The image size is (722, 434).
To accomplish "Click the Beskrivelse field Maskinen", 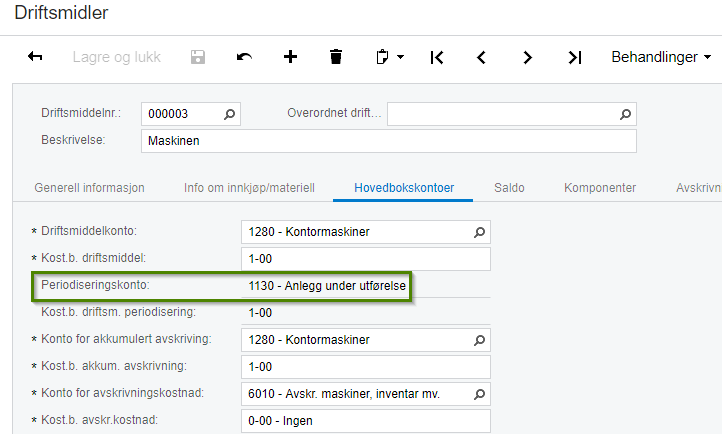I will 389,141.
